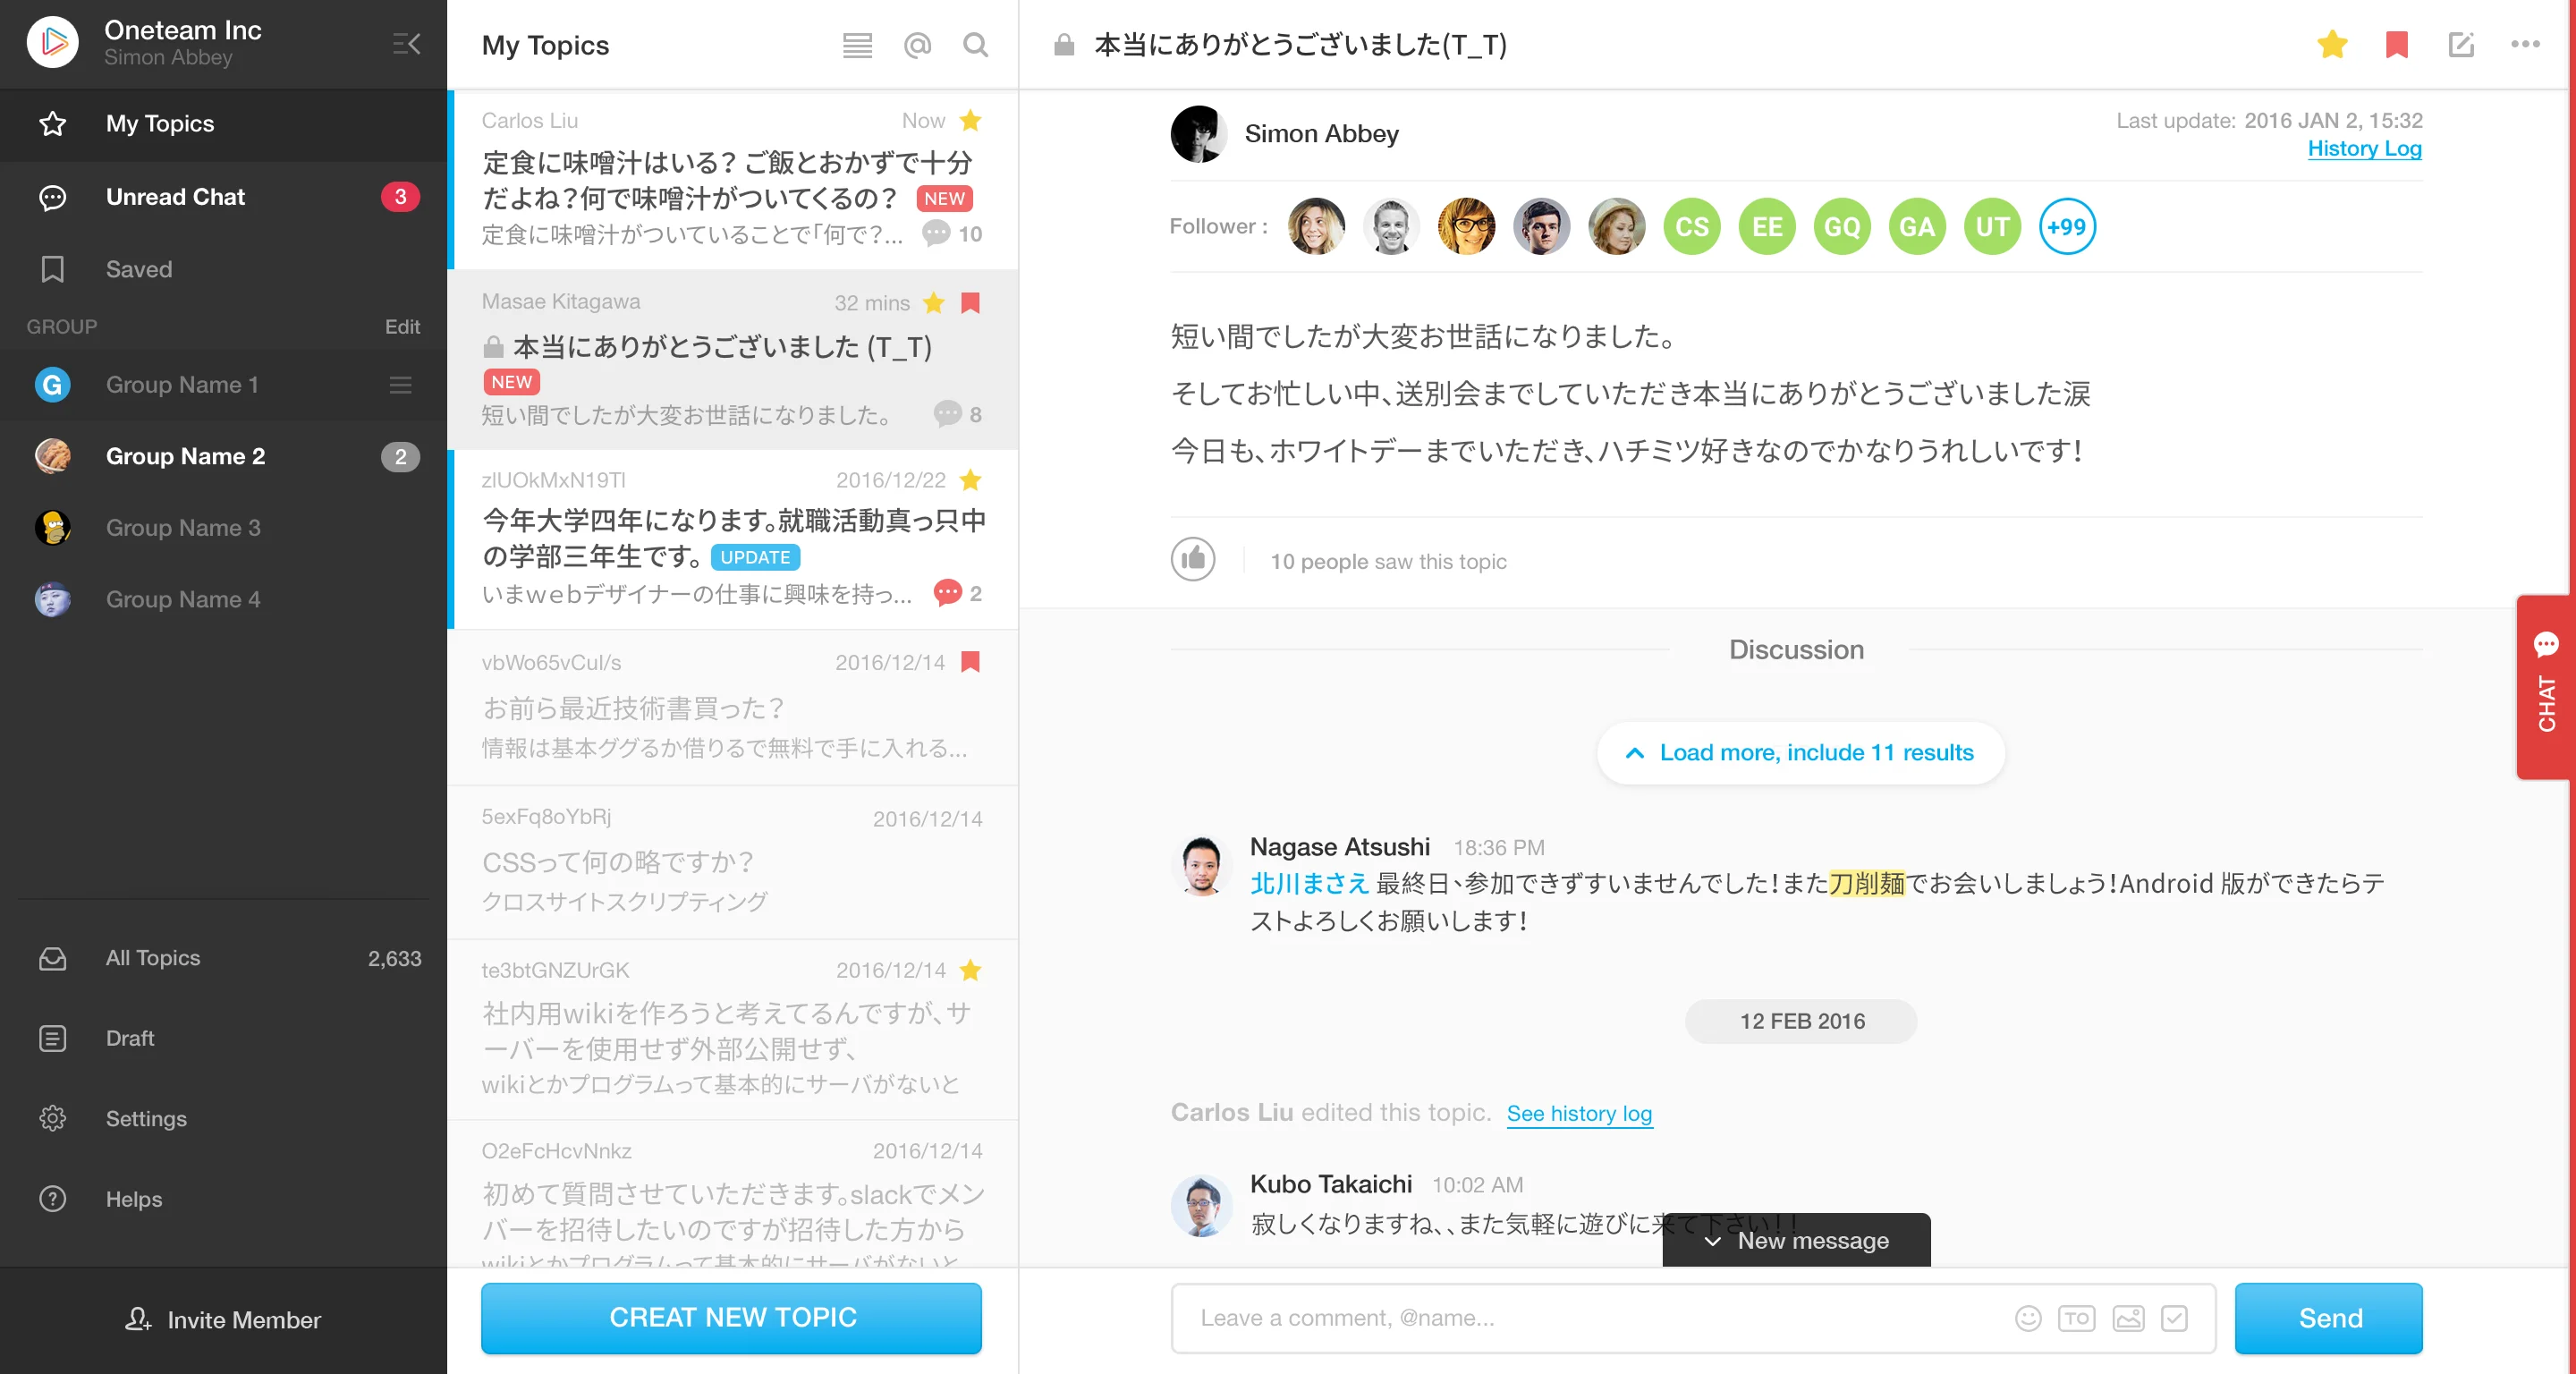Viewport: 2576px width, 1374px height.
Task: Toggle the star on the open topic header
Action: (2332, 45)
